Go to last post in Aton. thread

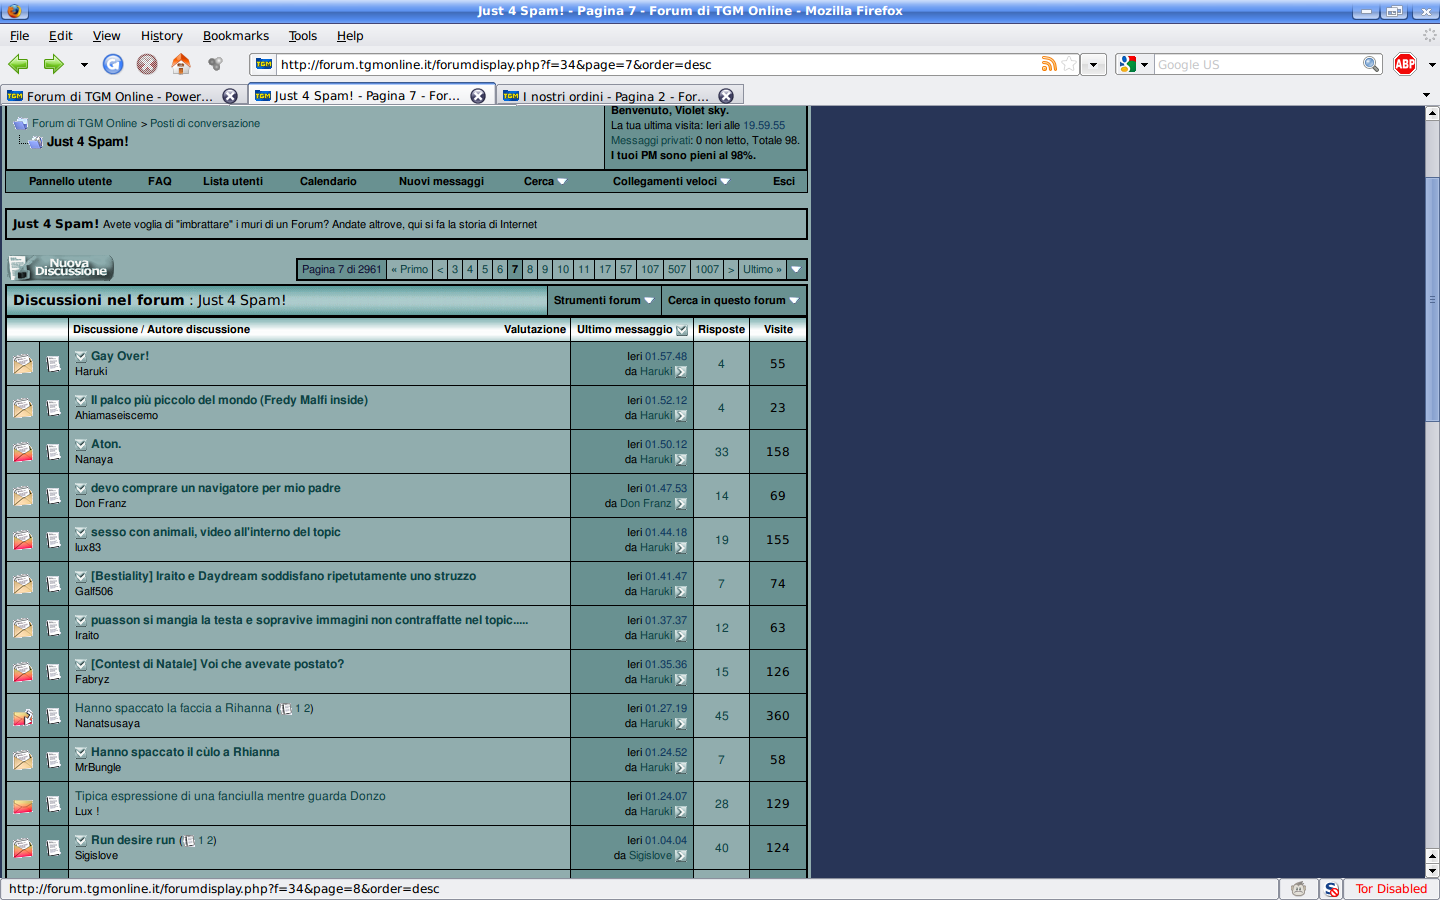point(681,460)
